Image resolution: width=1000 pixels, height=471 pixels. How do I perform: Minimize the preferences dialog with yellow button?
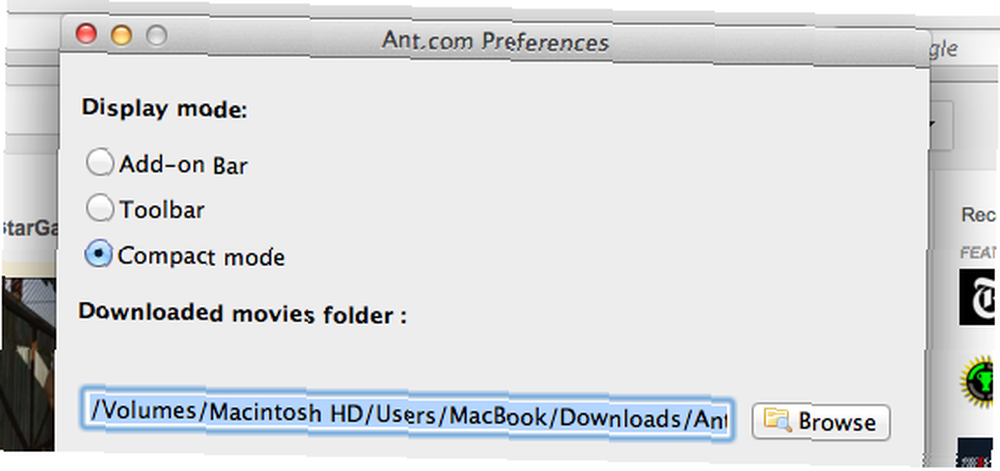[x=121, y=34]
